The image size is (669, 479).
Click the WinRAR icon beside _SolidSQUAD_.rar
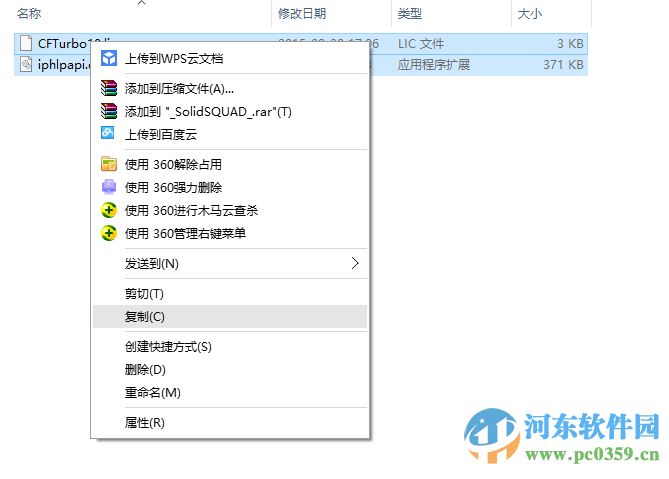[x=109, y=111]
